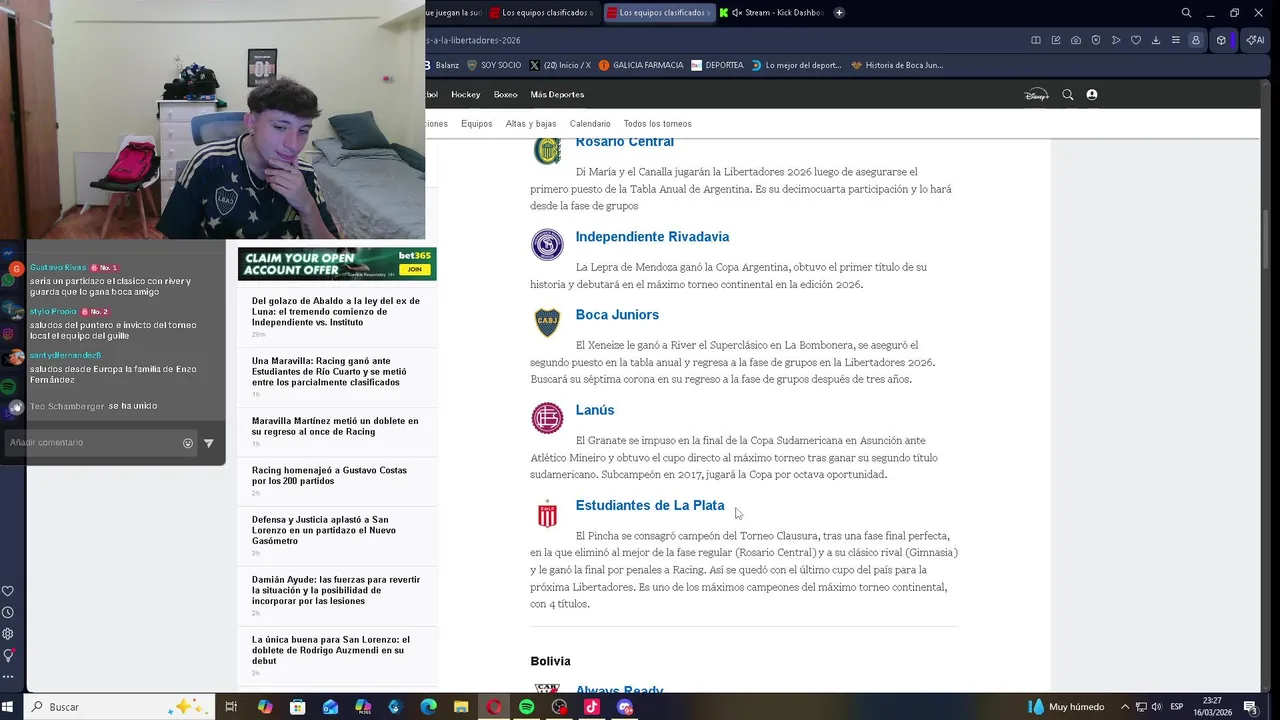
Task: Open Spotify in the taskbar
Action: (526, 707)
